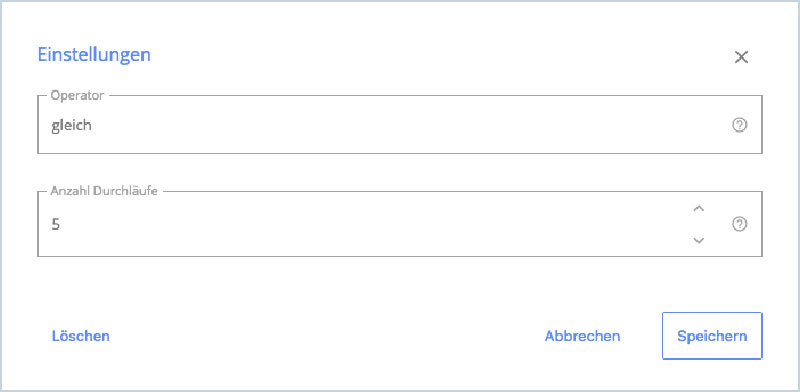
Task: Open the Operator dropdown showing gleich
Action: (x=399, y=125)
